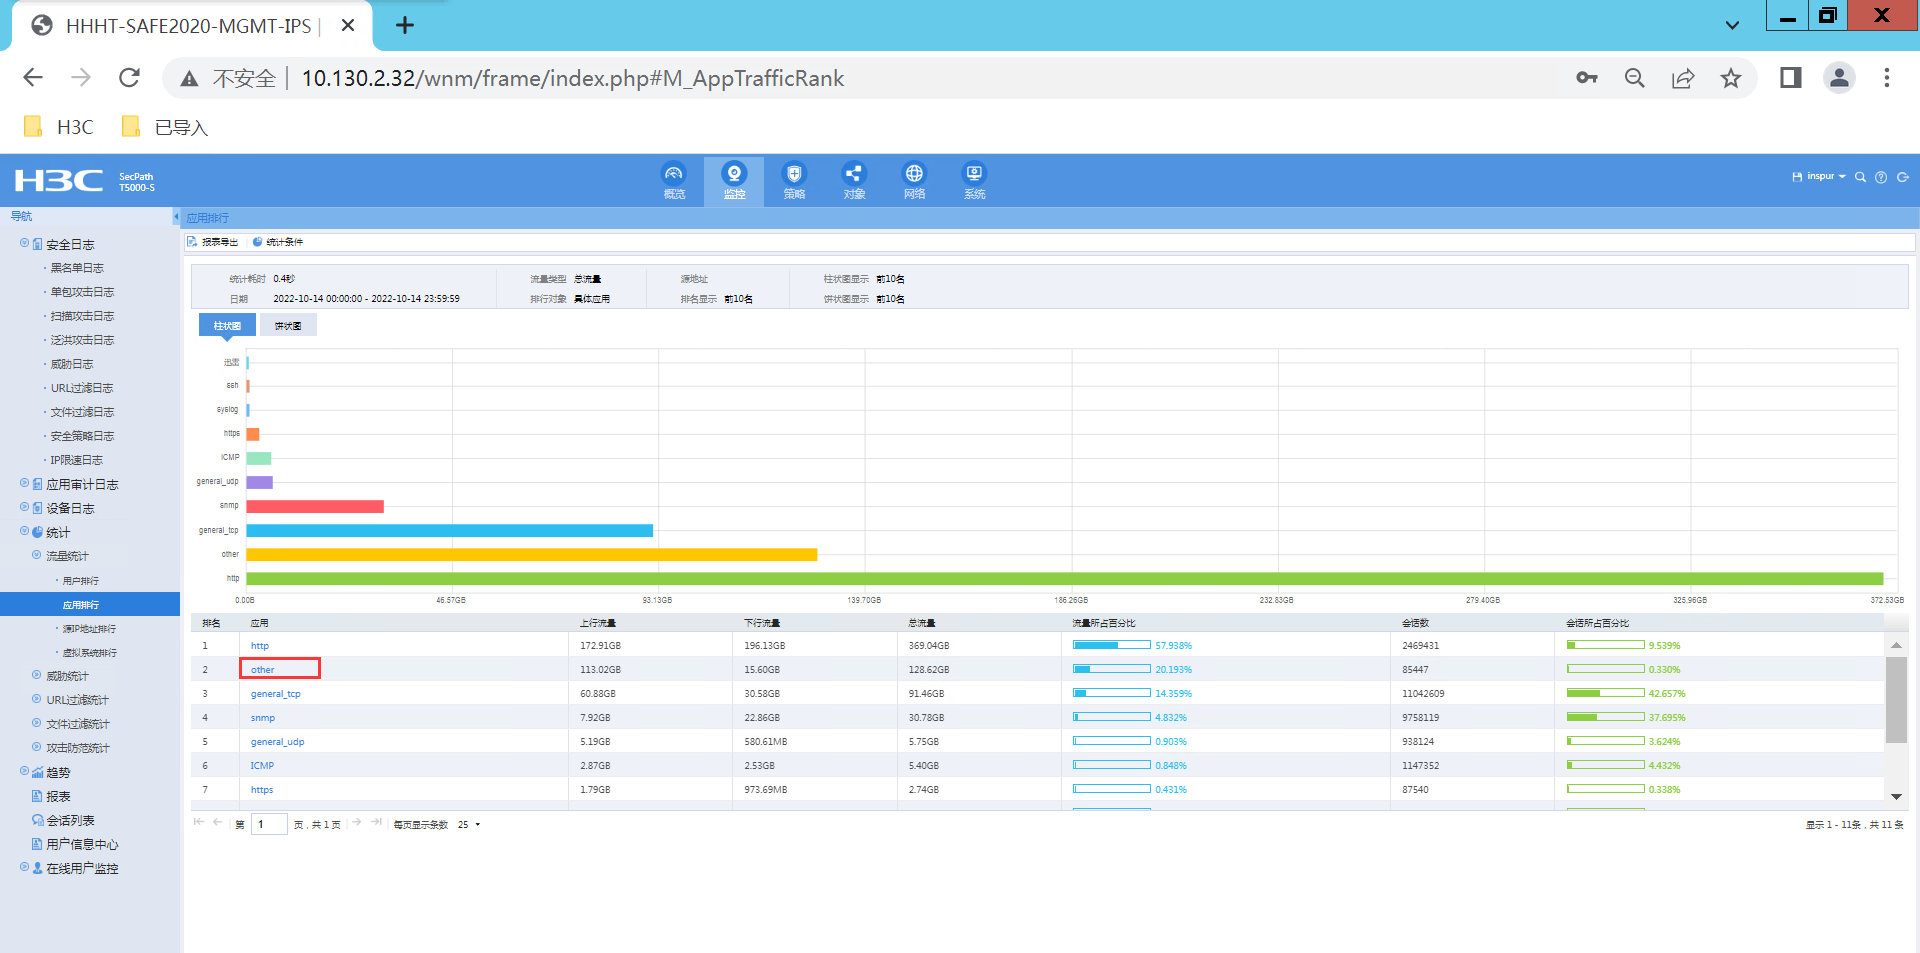Click the general_tcp application link in table
1920x953 pixels.
(275, 694)
